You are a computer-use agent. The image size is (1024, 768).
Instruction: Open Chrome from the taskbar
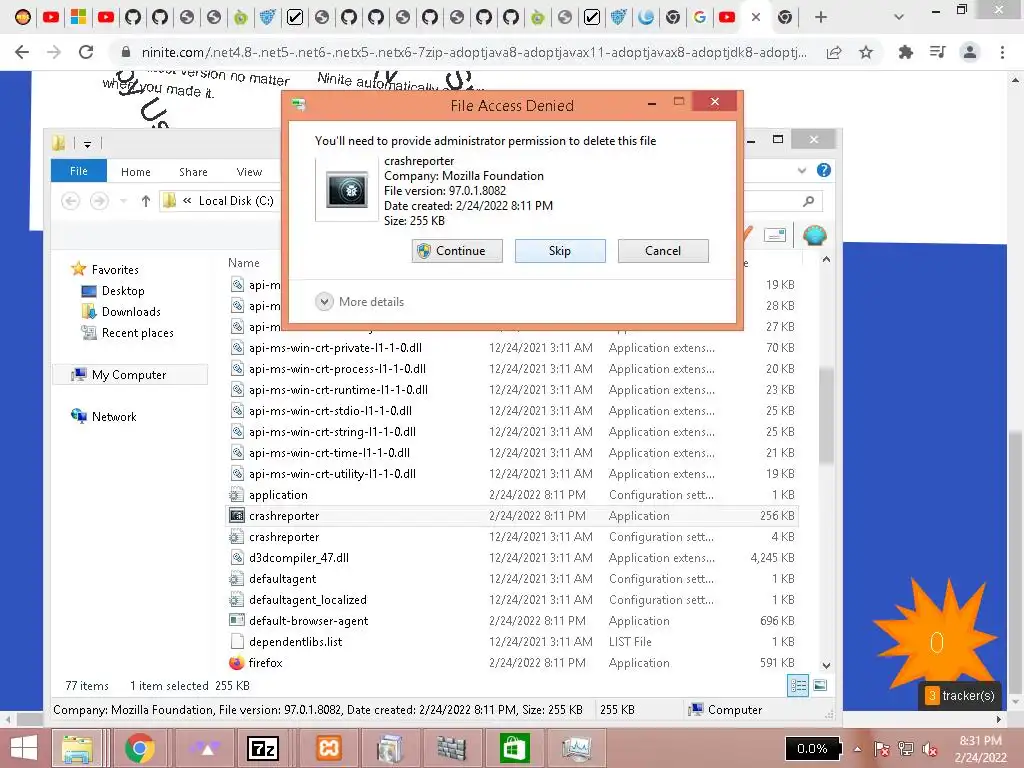140,748
